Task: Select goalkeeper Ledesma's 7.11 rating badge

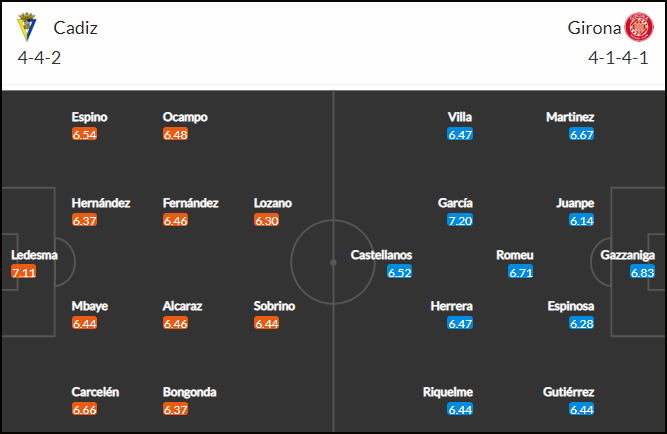Action: pyautogui.click(x=24, y=272)
